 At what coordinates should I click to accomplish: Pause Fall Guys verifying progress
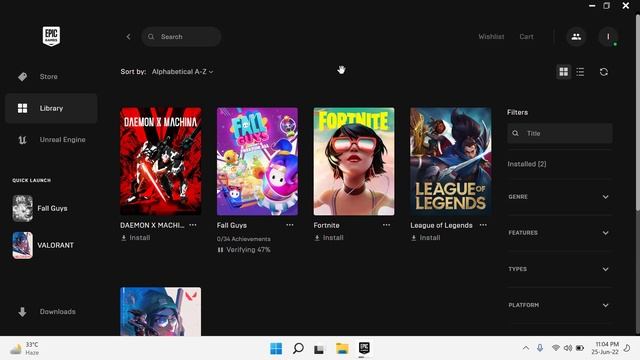tap(220, 250)
